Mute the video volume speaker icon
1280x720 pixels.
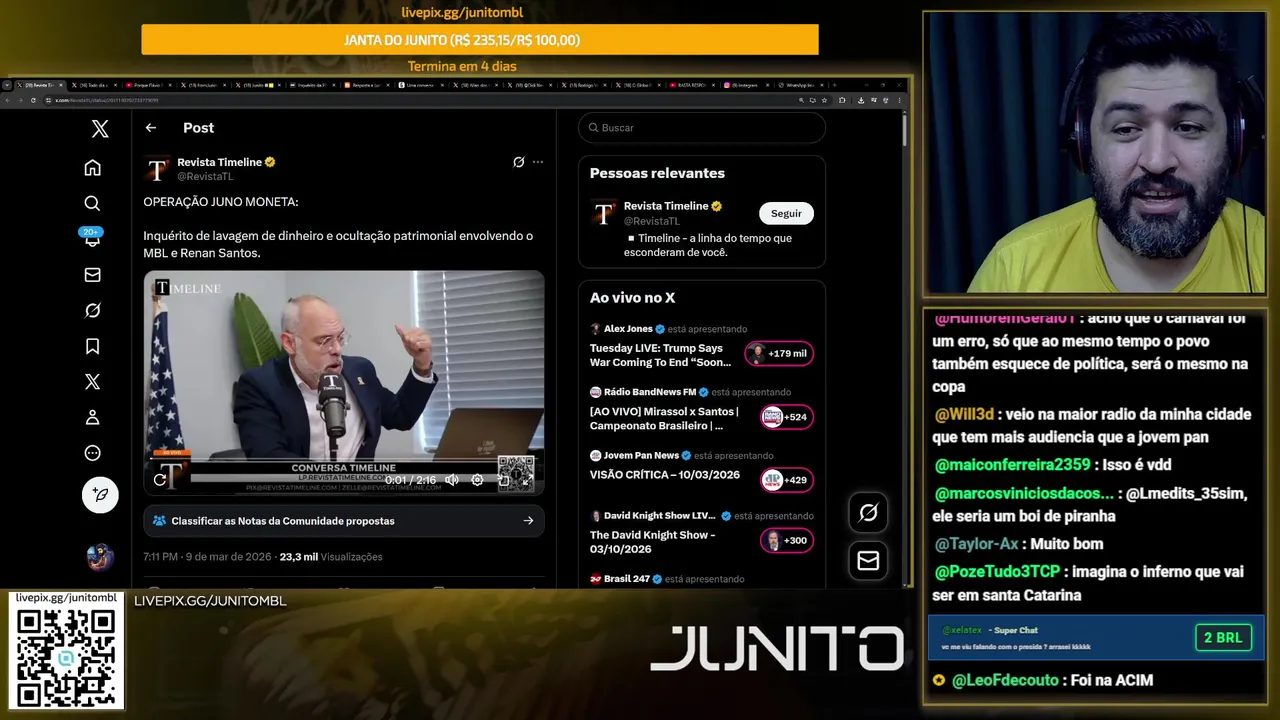pos(452,480)
